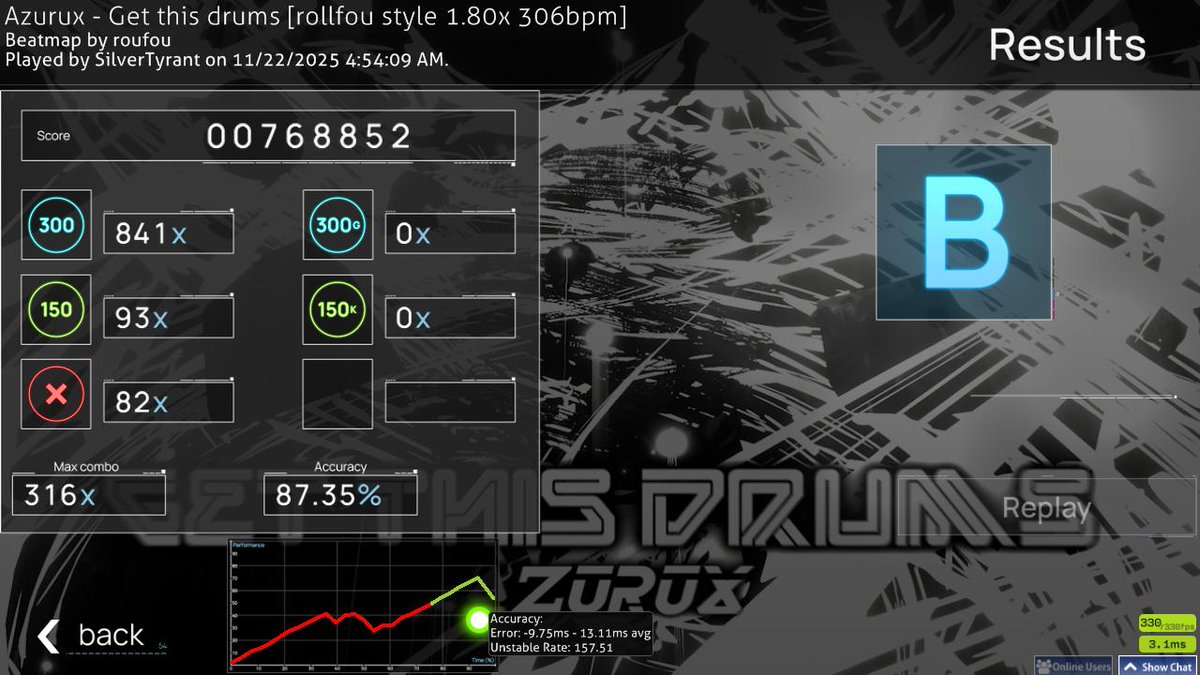Screen dimensions: 1200x675
Task: Click the 82x miss count
Action: point(141,402)
